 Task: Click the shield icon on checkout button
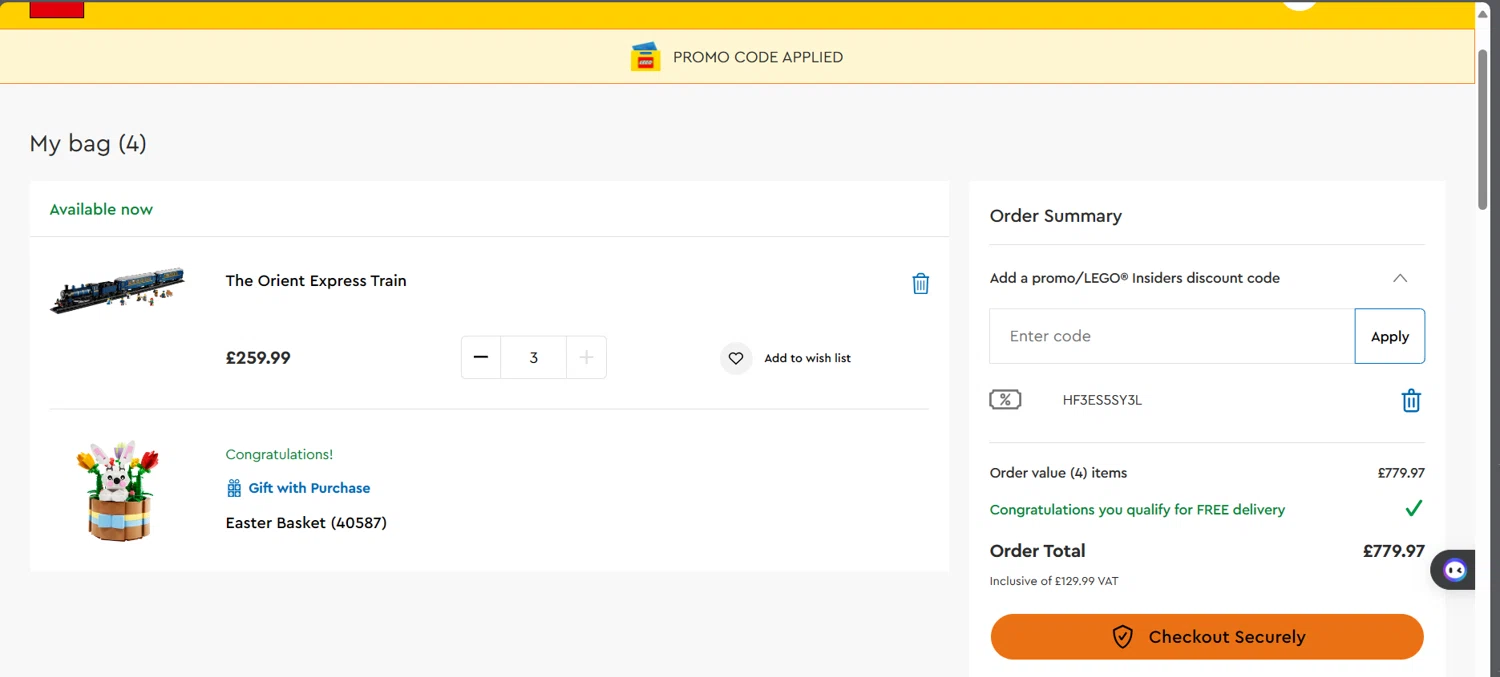click(x=1122, y=637)
